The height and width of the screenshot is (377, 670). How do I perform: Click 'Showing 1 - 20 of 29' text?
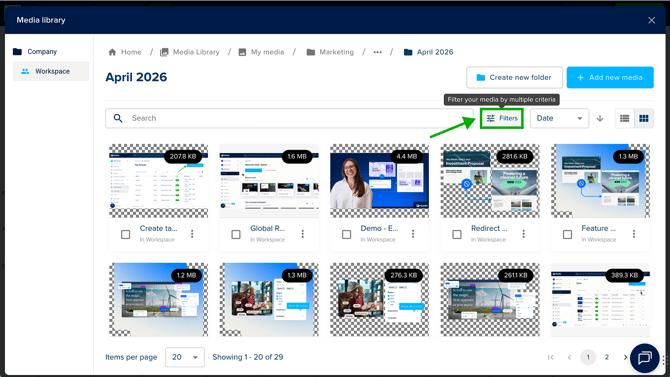pyautogui.click(x=248, y=357)
